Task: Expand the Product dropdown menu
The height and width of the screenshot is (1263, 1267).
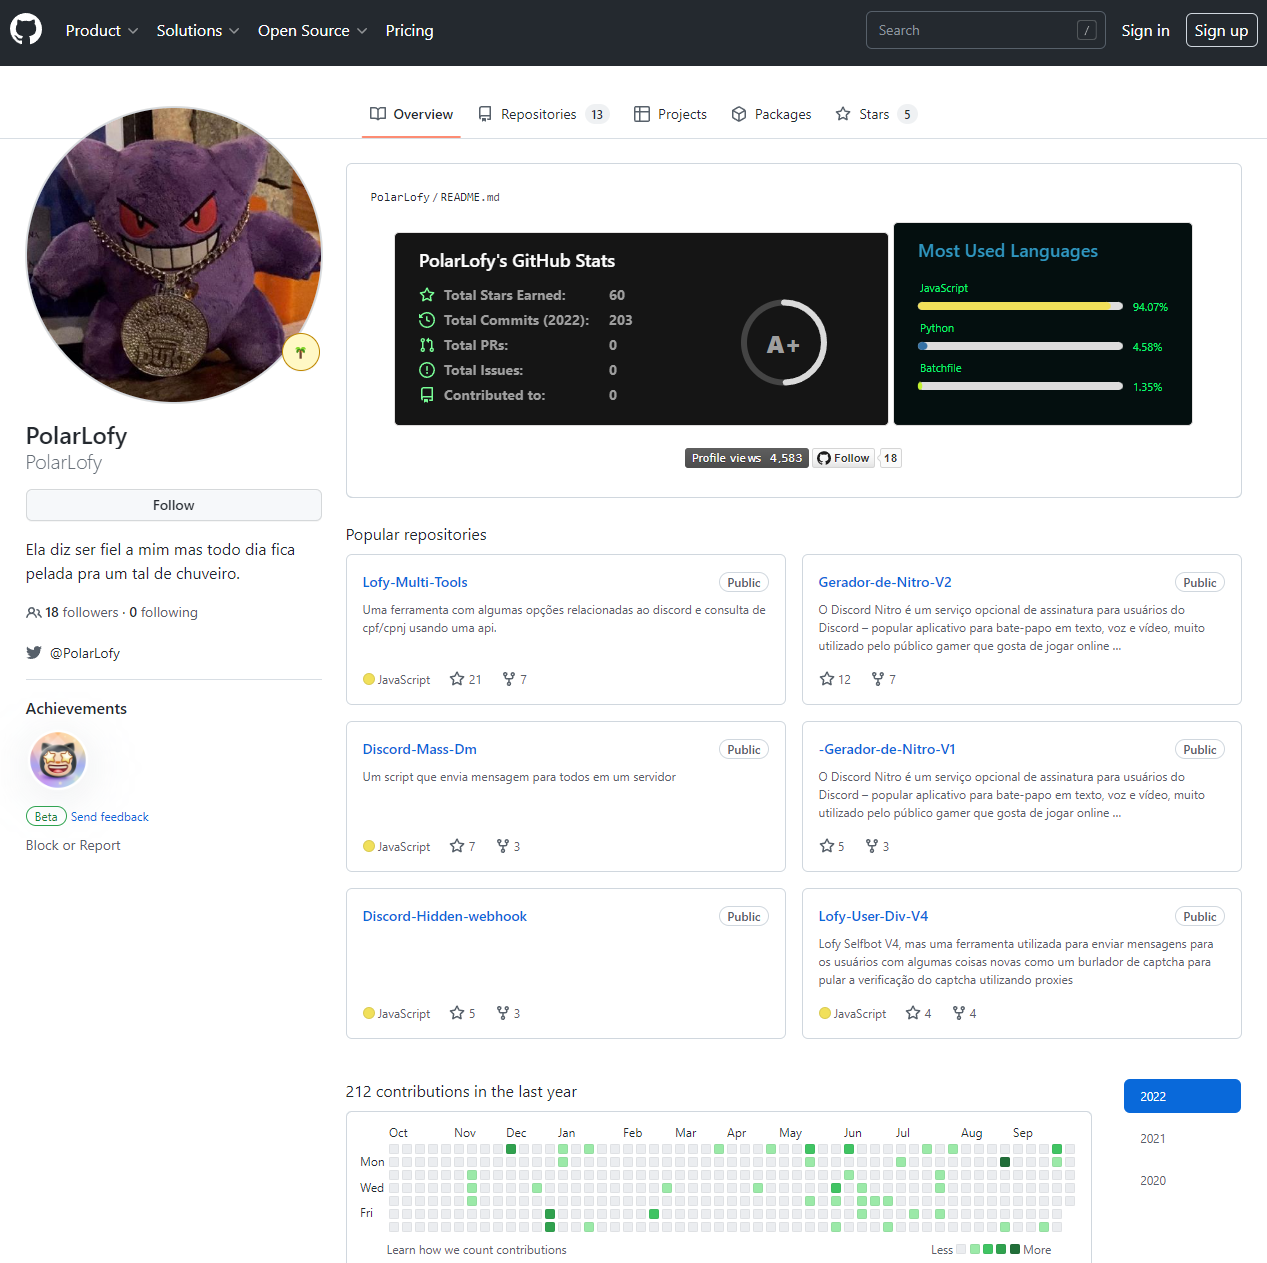Action: coord(101,31)
